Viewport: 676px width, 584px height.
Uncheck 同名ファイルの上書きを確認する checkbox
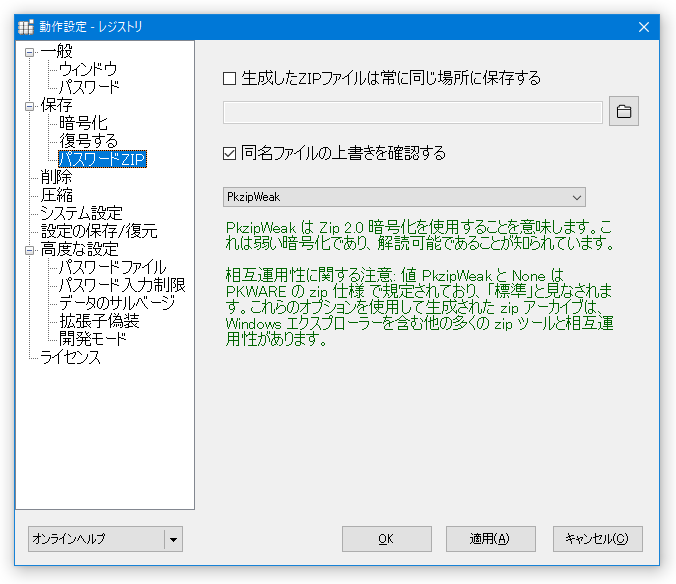[x=229, y=153]
